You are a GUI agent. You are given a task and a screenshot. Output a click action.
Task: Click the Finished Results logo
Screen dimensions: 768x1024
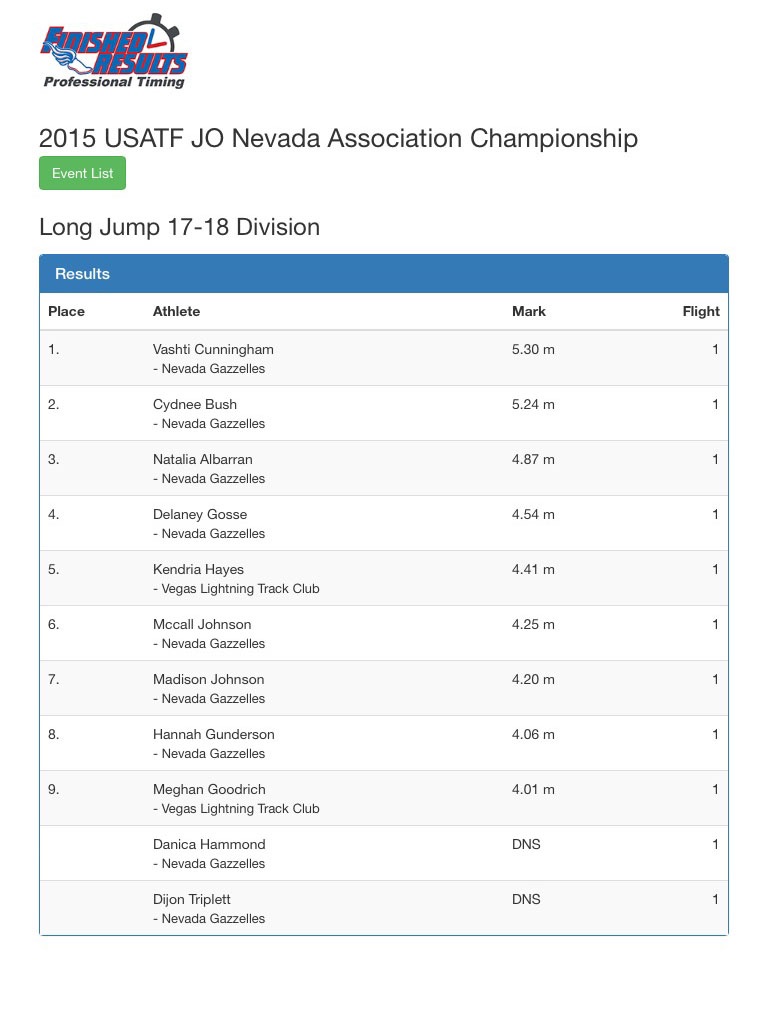tap(114, 52)
